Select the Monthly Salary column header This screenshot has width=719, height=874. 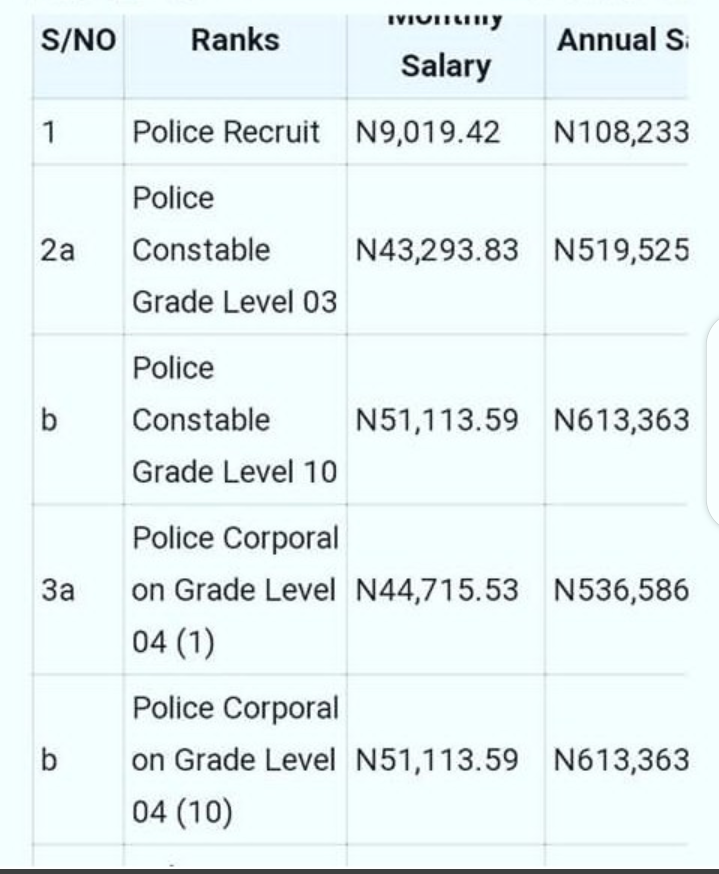[x=445, y=55]
